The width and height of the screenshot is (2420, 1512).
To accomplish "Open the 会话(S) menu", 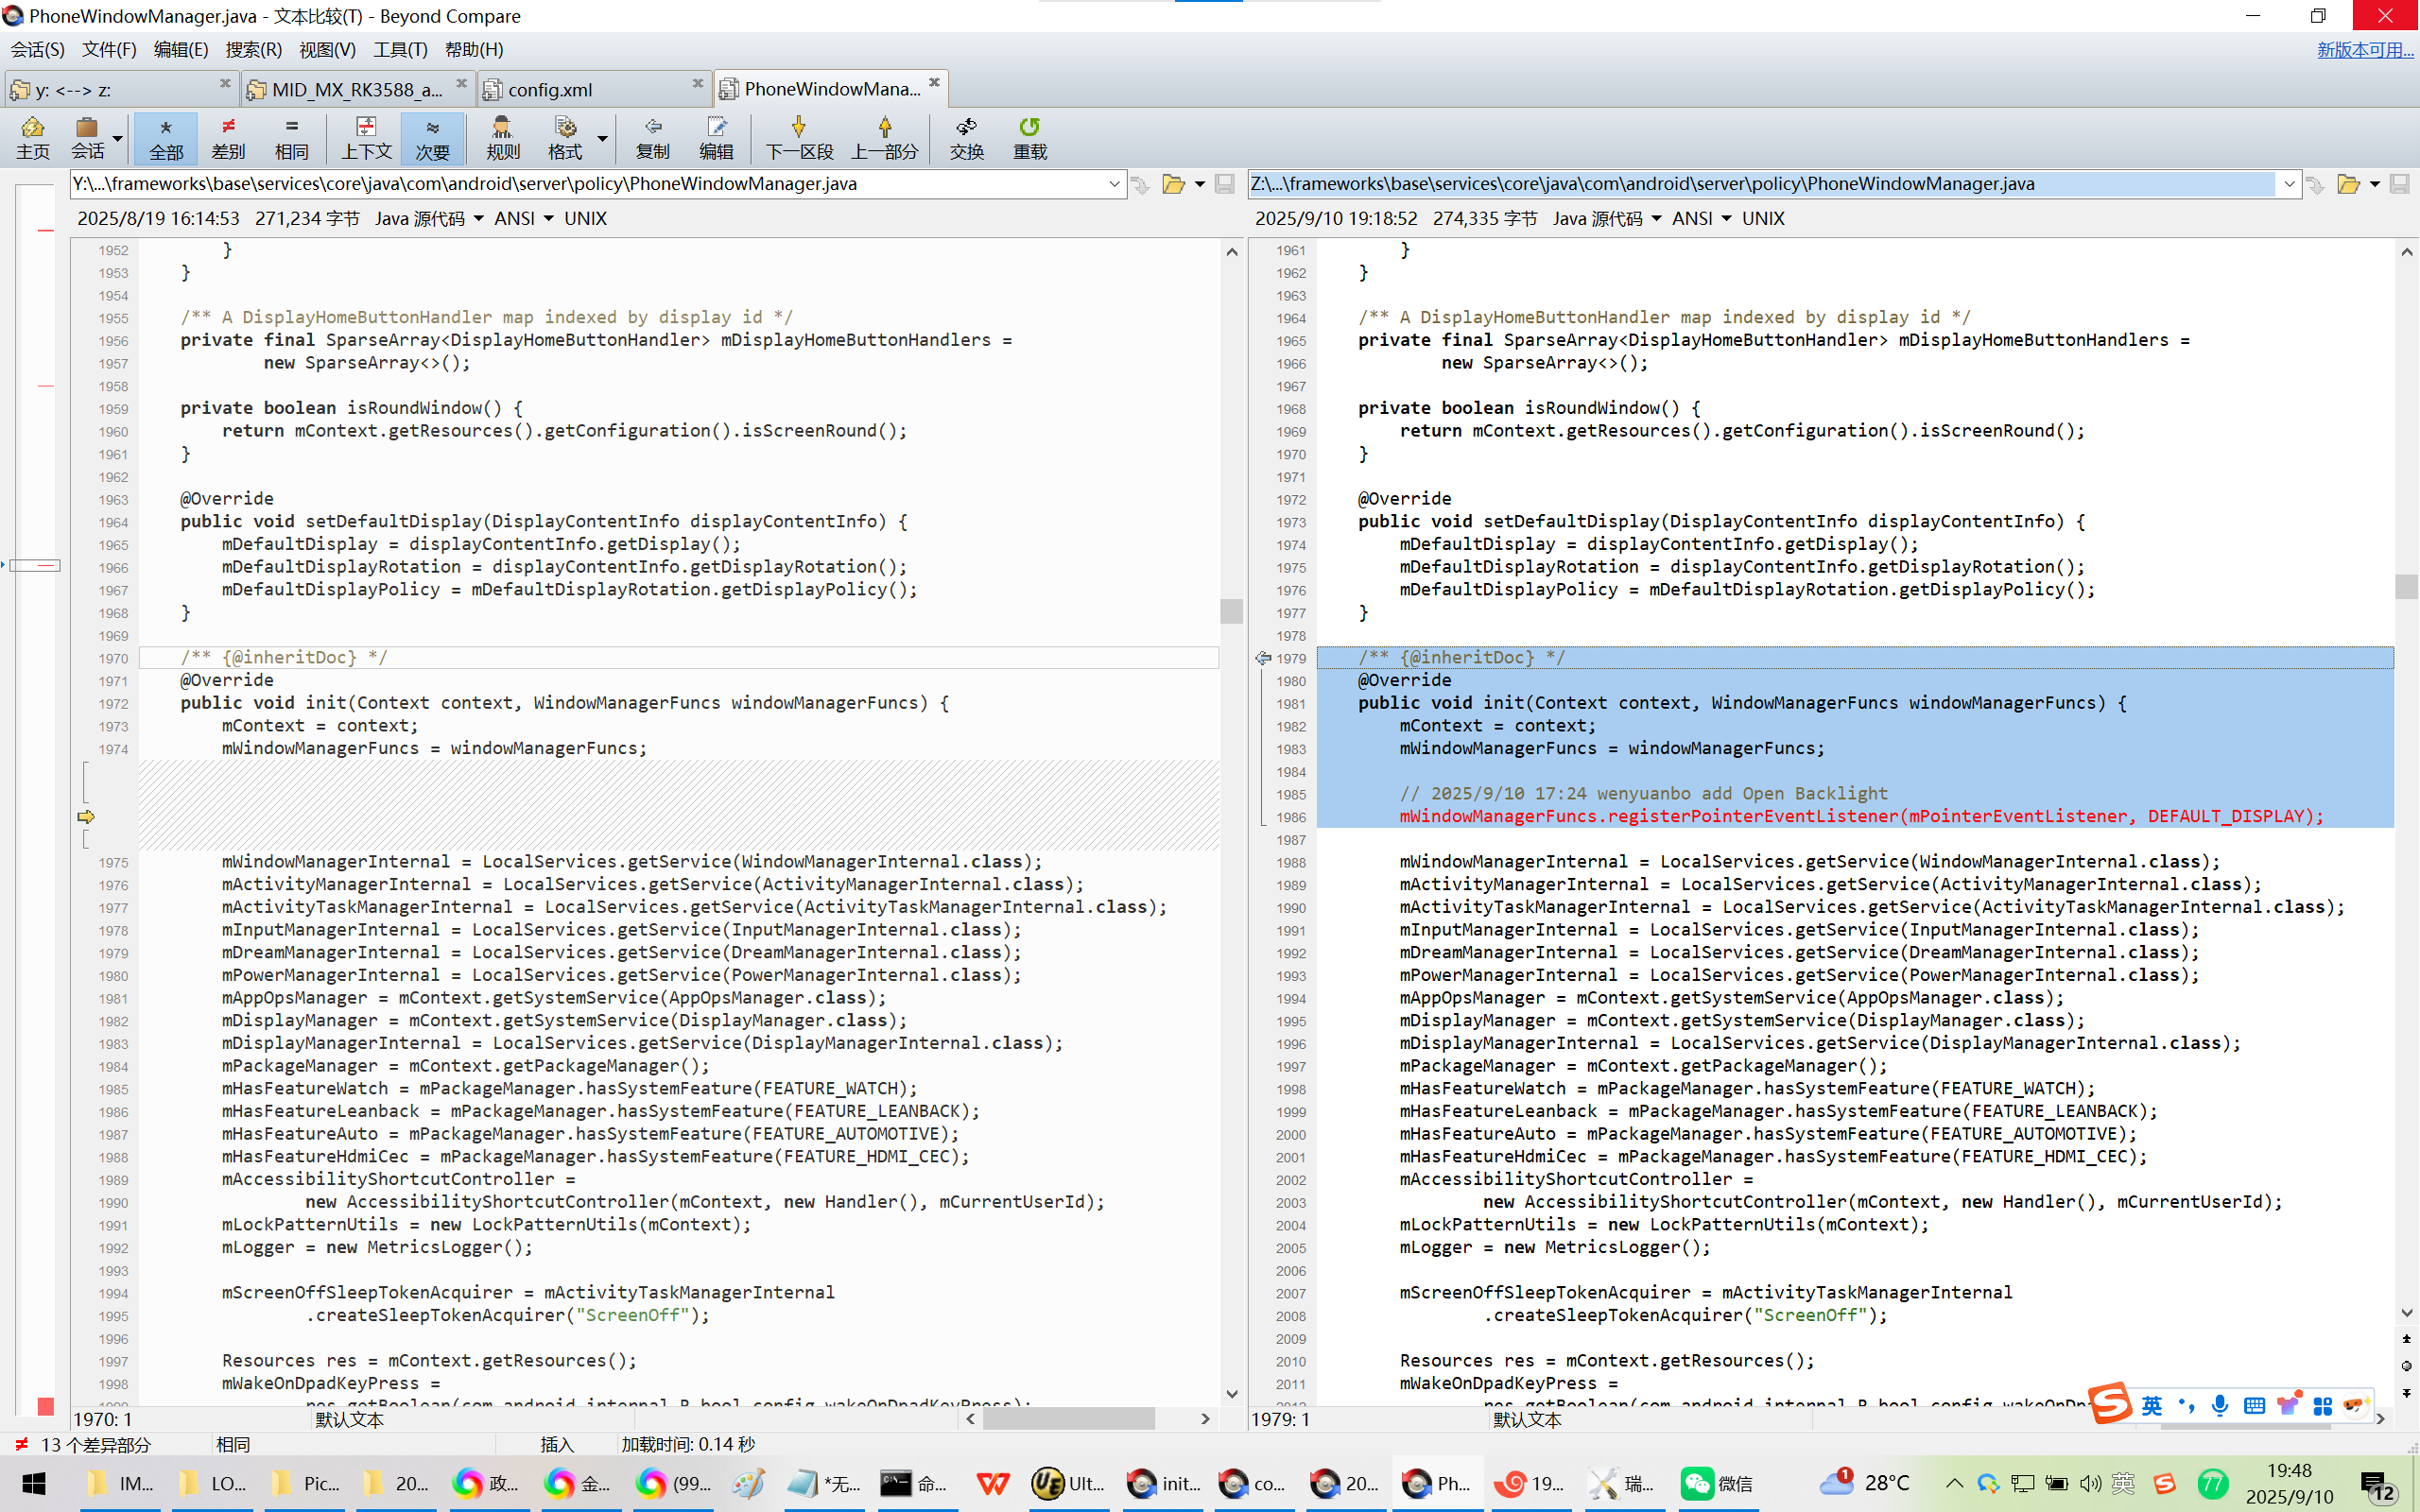I will pos(38,49).
